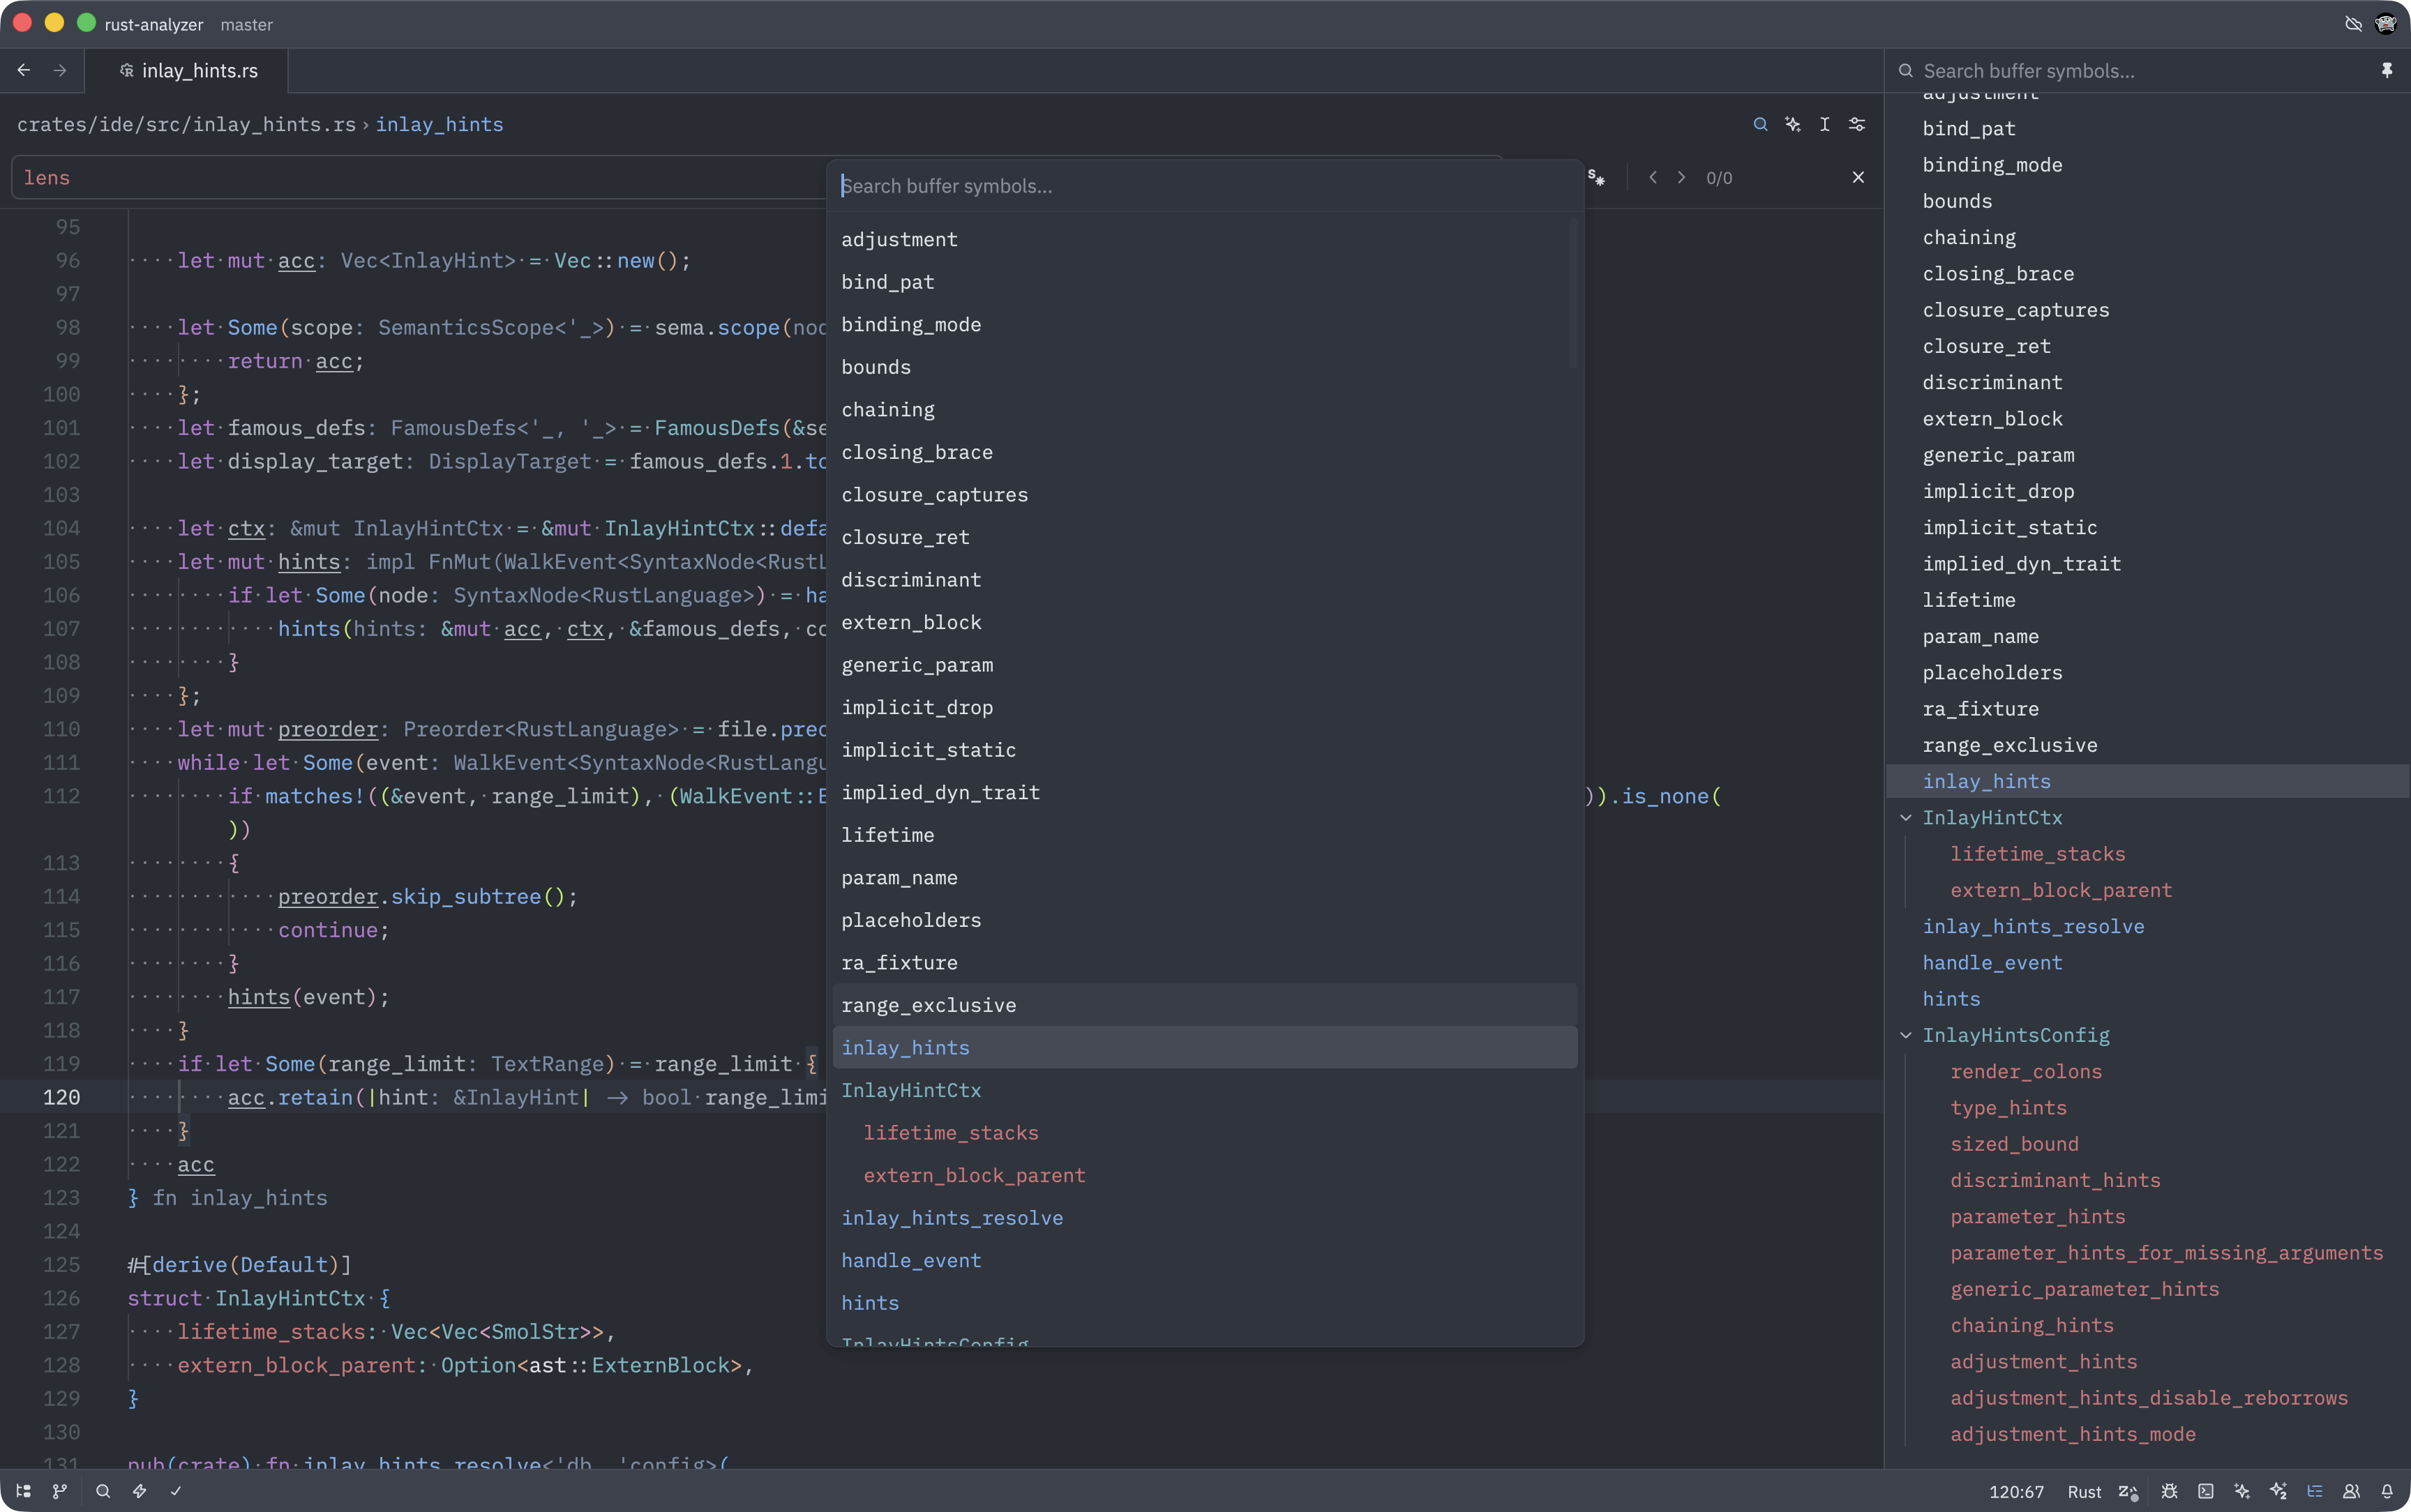2411x1512 pixels.
Task: Open editor controls sliders icon
Action: (1857, 124)
